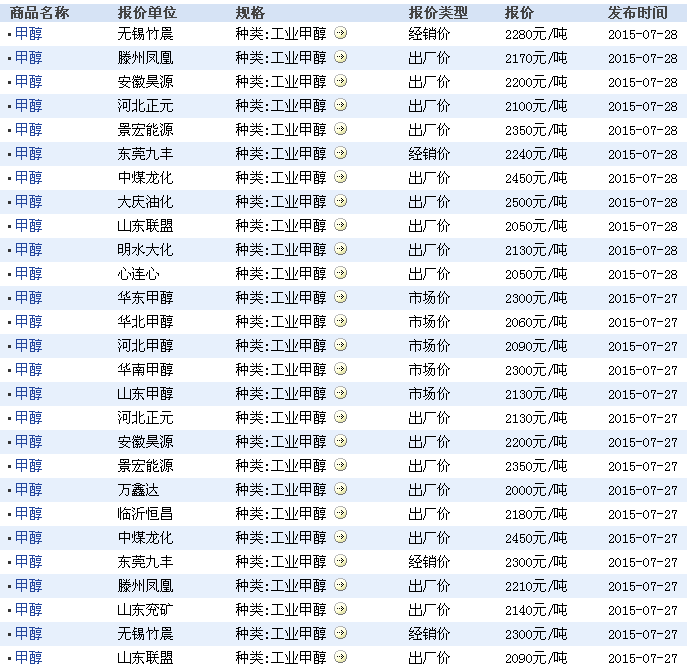Click arrow icon in 河北正元 2100元 row
687x669 pixels.
[340, 105]
